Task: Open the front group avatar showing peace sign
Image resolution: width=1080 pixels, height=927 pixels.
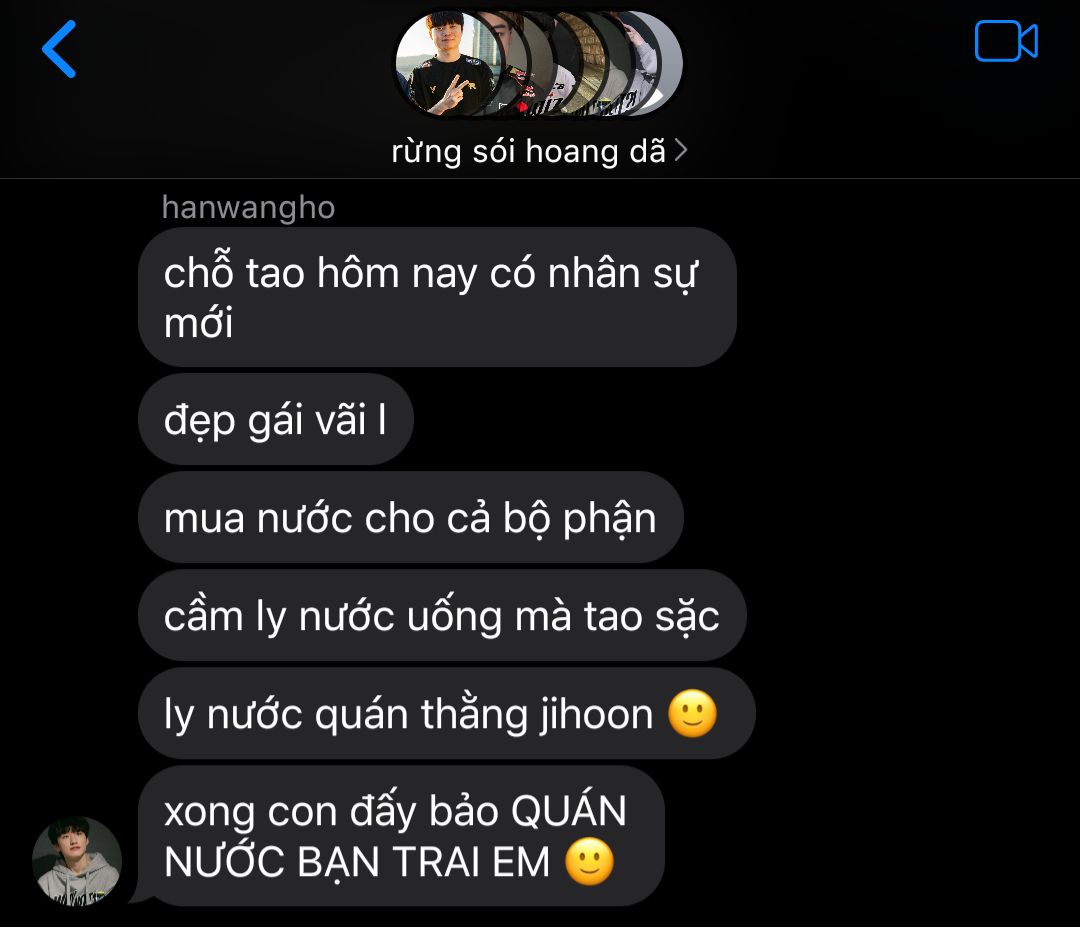Action: point(448,63)
